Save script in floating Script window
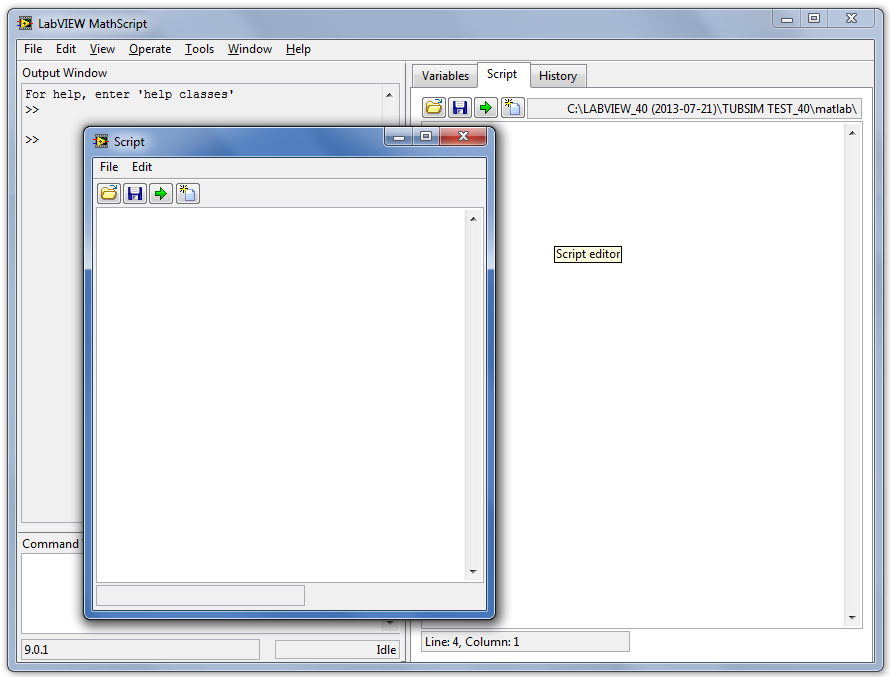890x677 pixels. pos(135,194)
